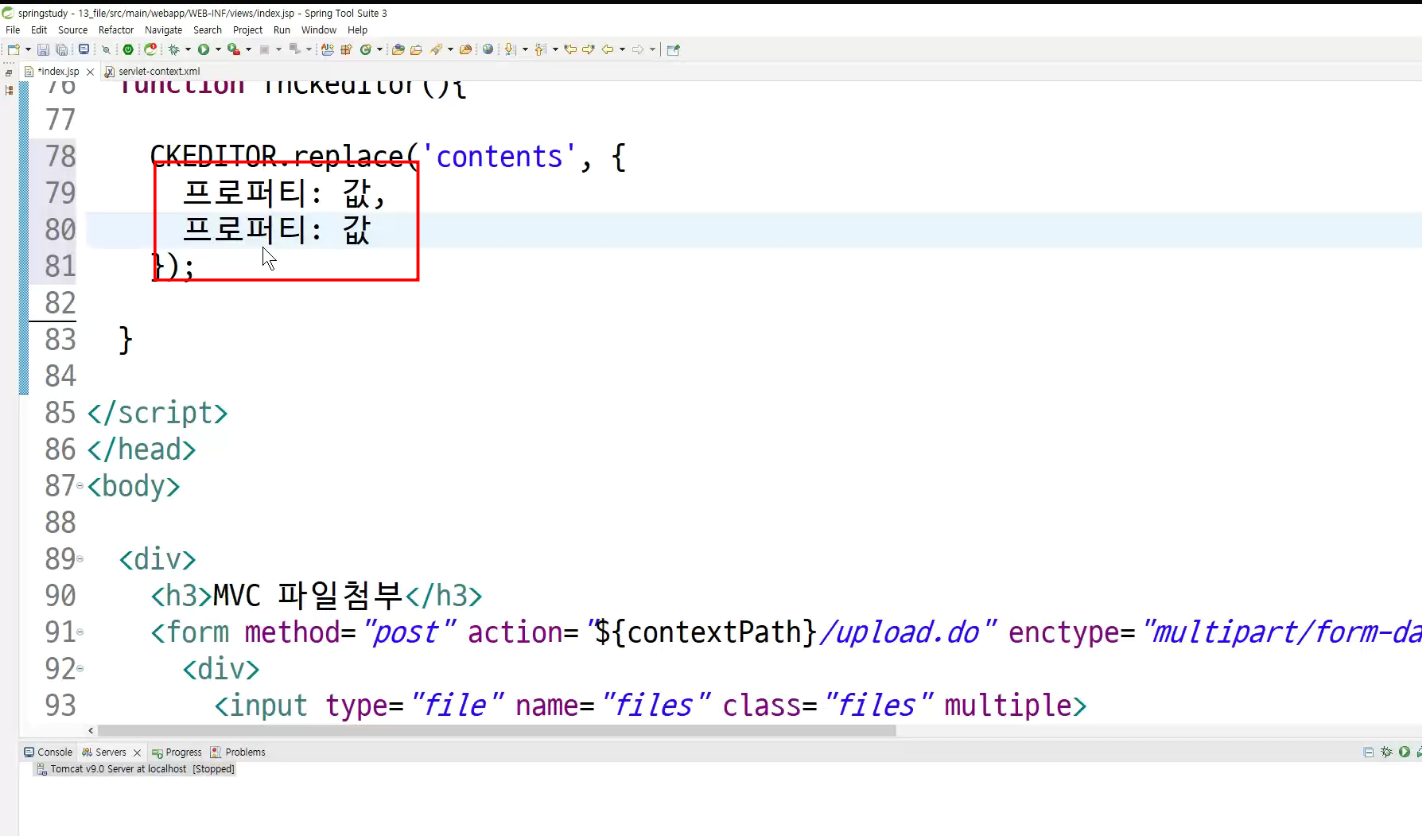Save the current file with the Save icon
The height and width of the screenshot is (836, 1422).
coord(43,49)
